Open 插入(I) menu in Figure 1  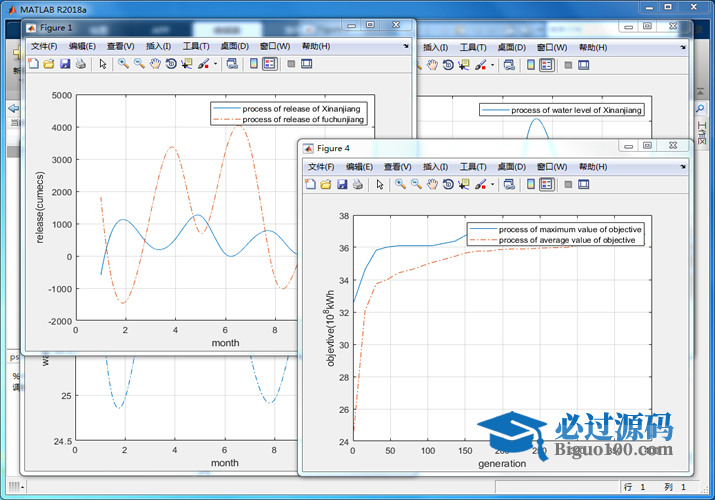(x=158, y=46)
